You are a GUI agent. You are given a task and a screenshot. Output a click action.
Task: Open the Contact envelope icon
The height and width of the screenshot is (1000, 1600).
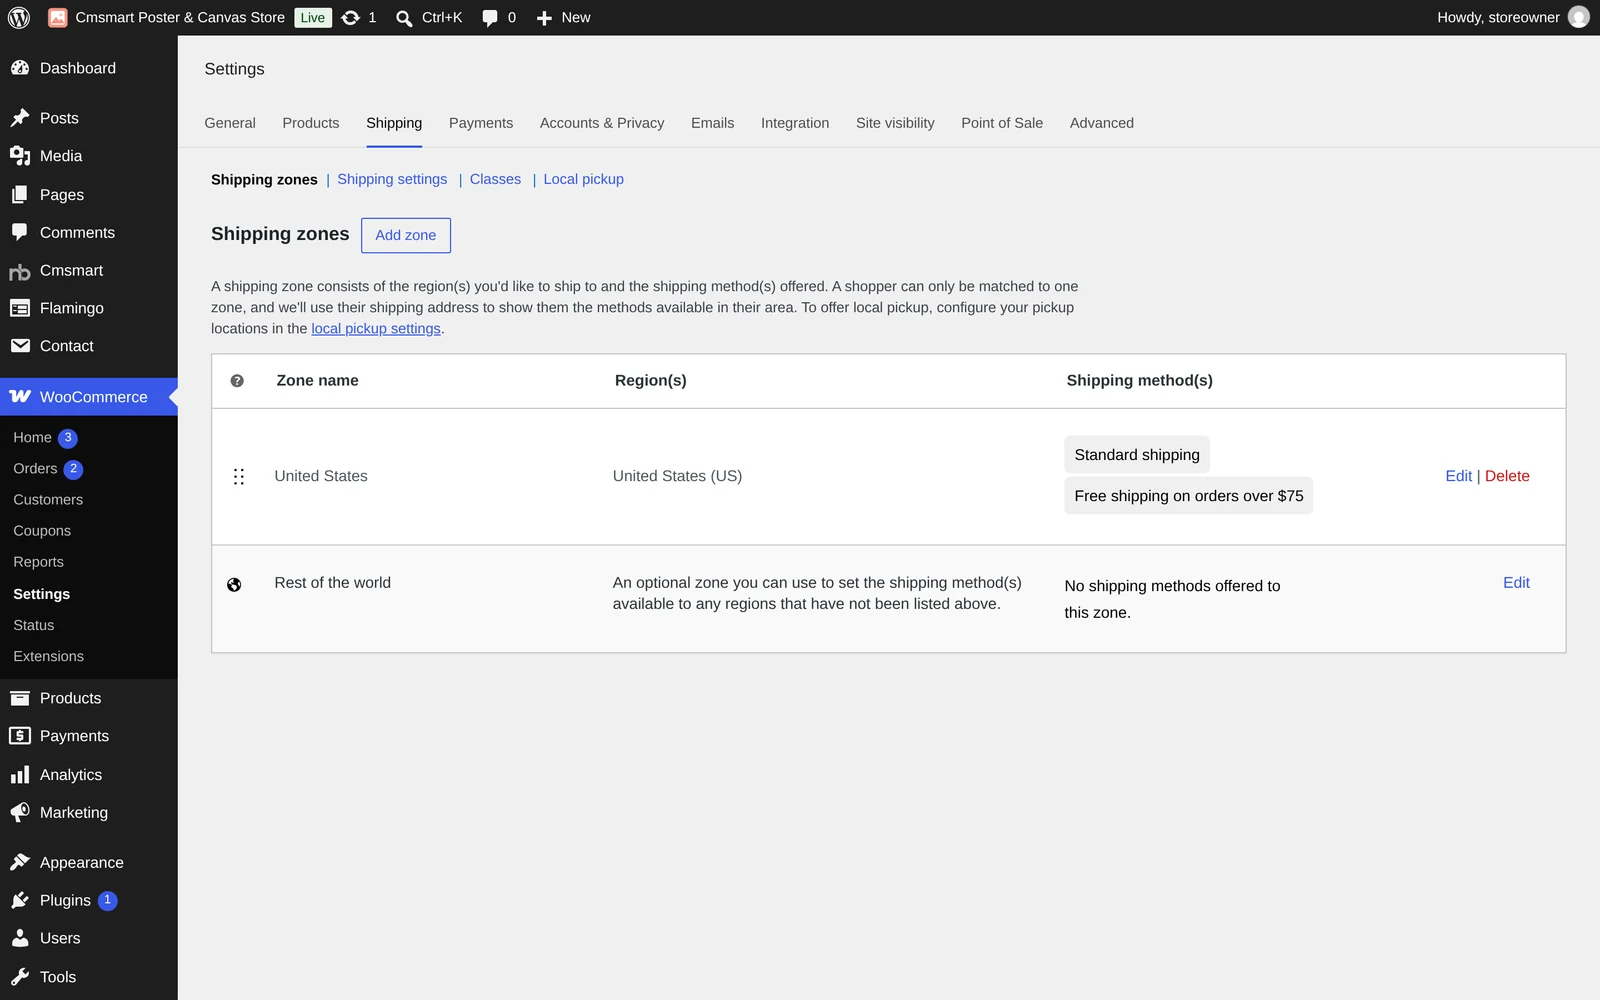pyautogui.click(x=20, y=346)
